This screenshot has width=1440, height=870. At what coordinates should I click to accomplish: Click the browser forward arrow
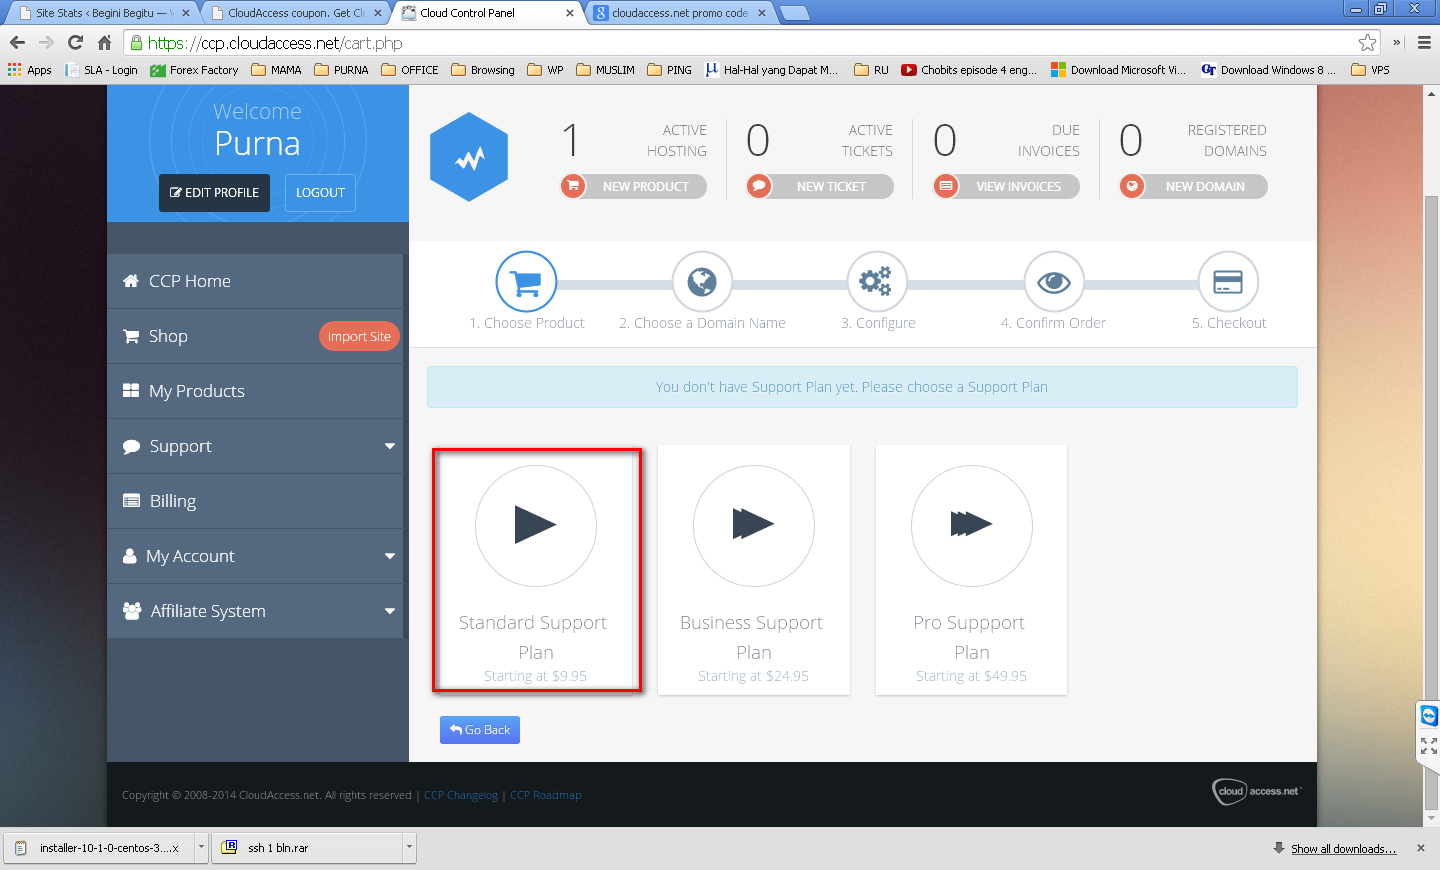(46, 43)
